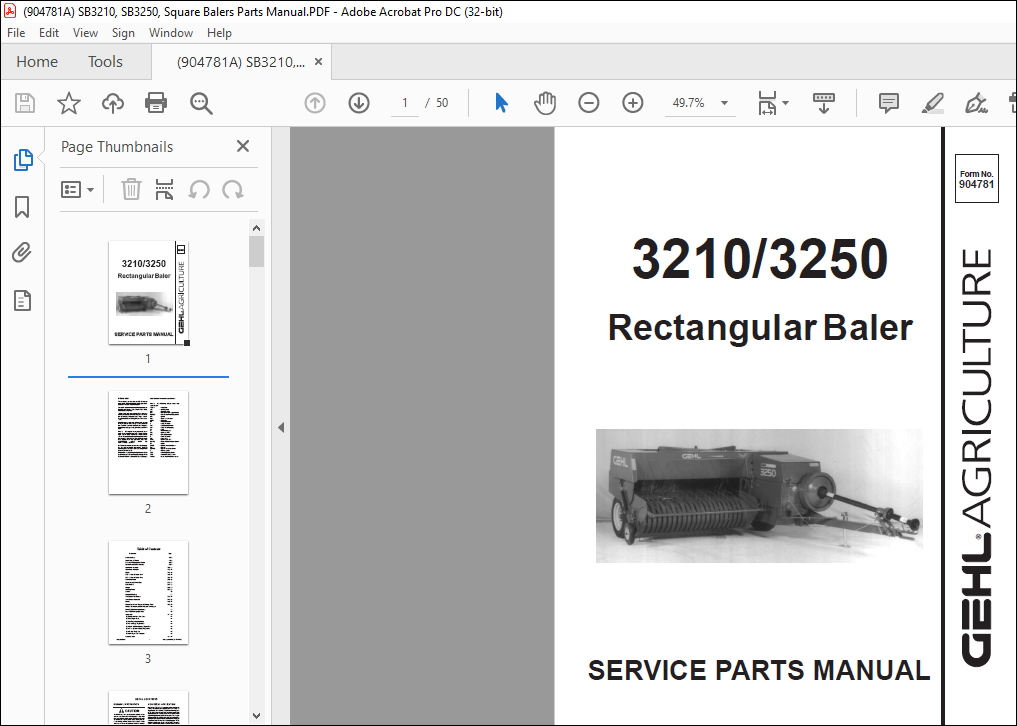Click the scrolling mode keyboard icon

point(824,103)
